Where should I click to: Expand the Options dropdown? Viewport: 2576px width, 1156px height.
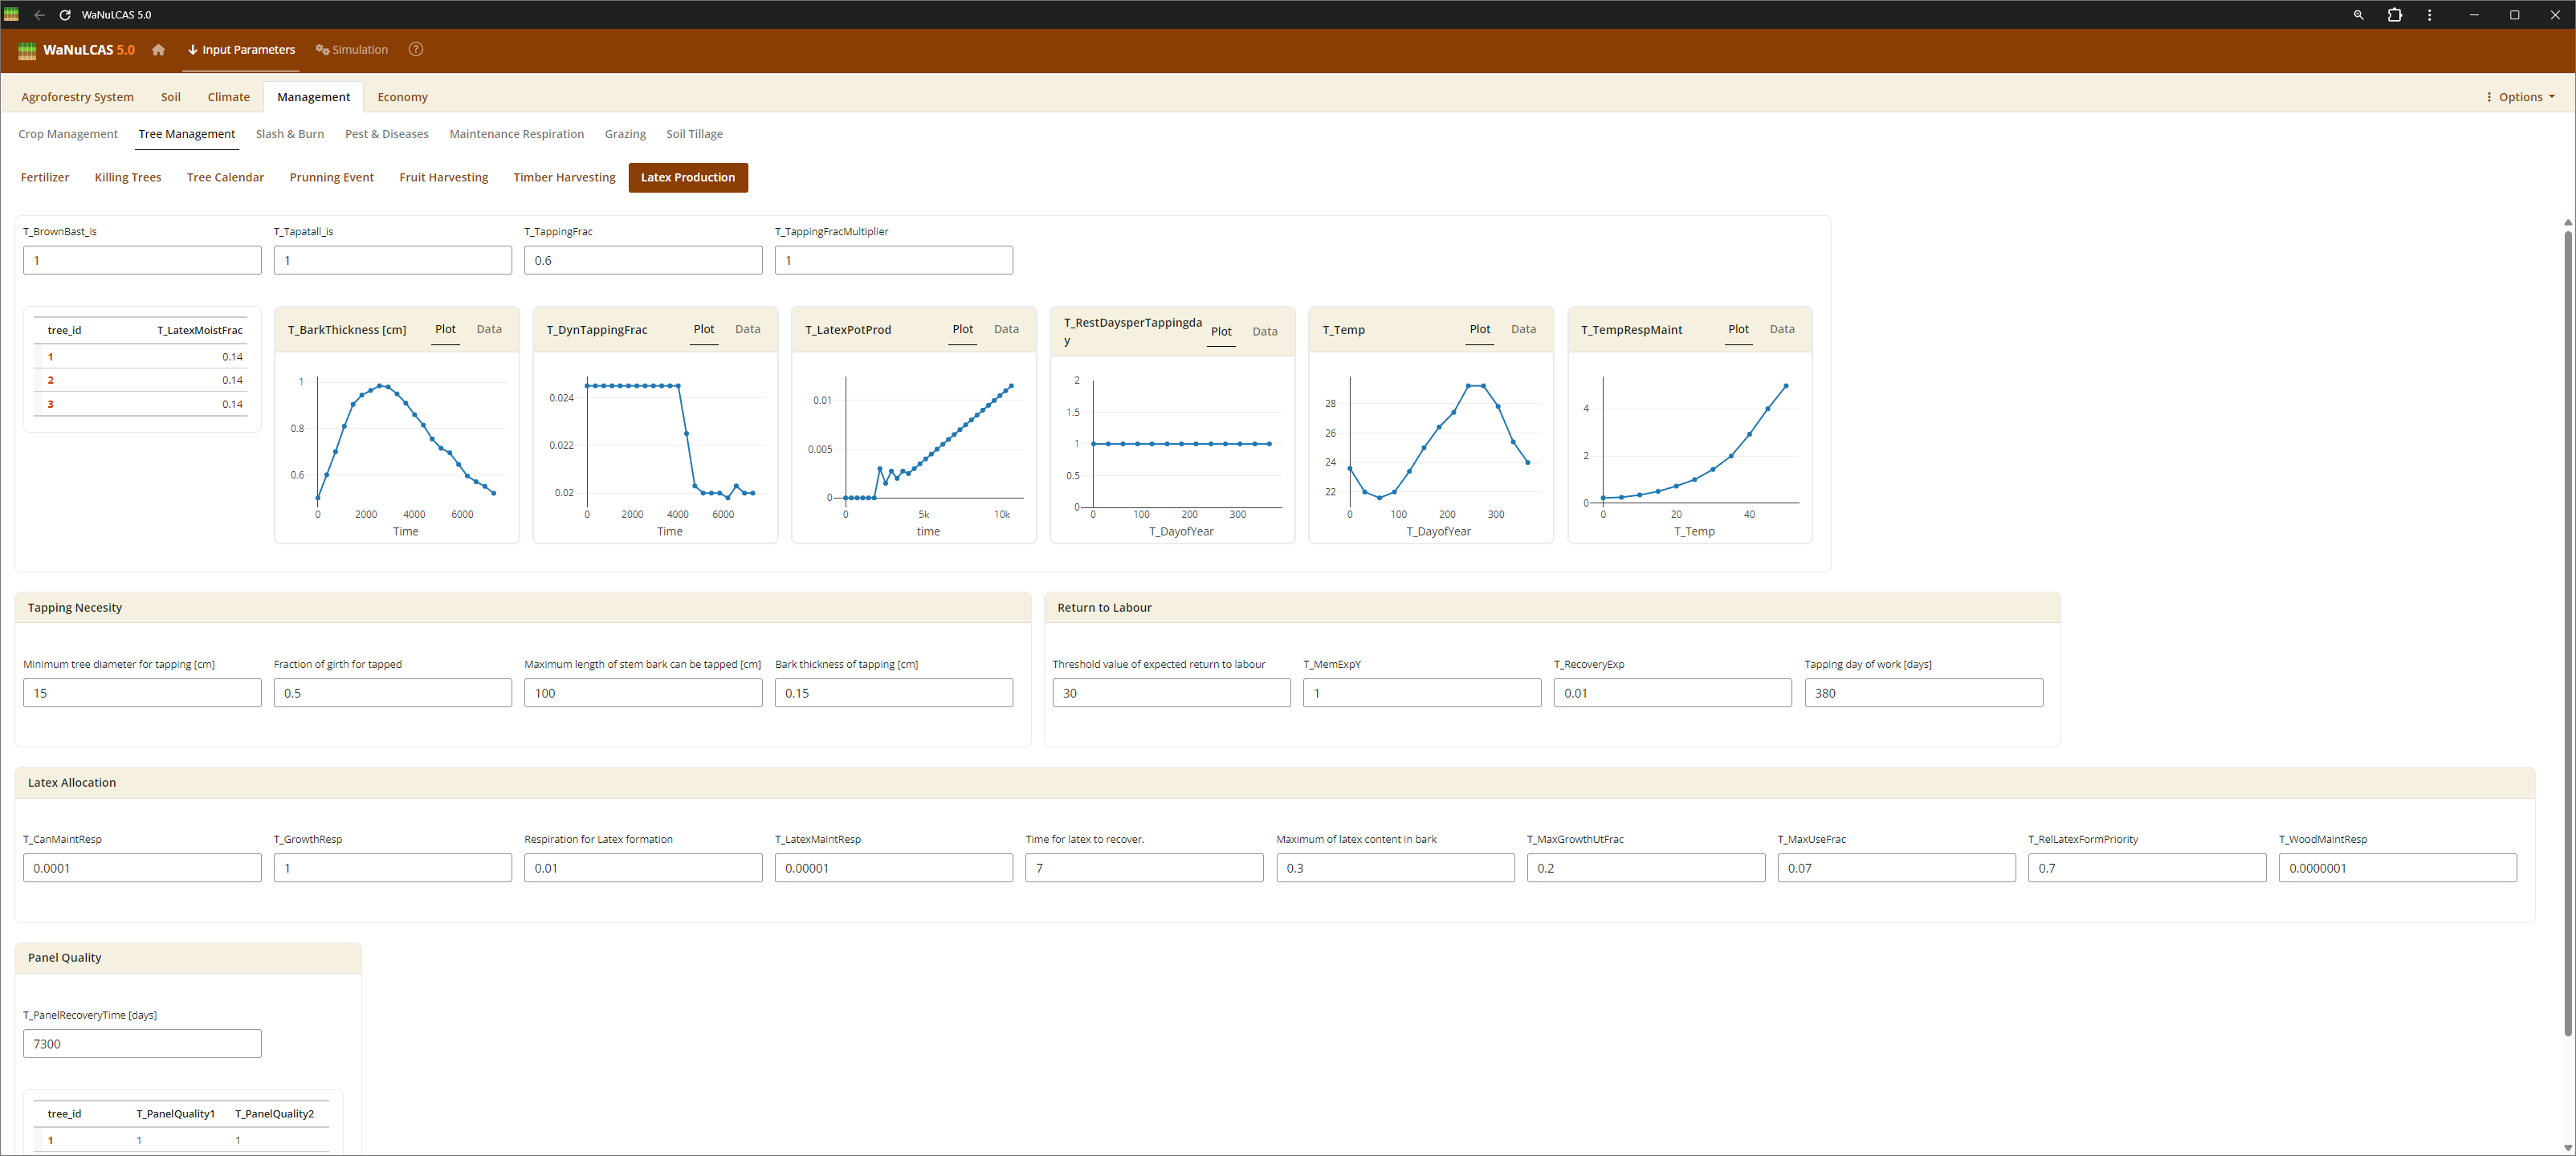(2520, 97)
